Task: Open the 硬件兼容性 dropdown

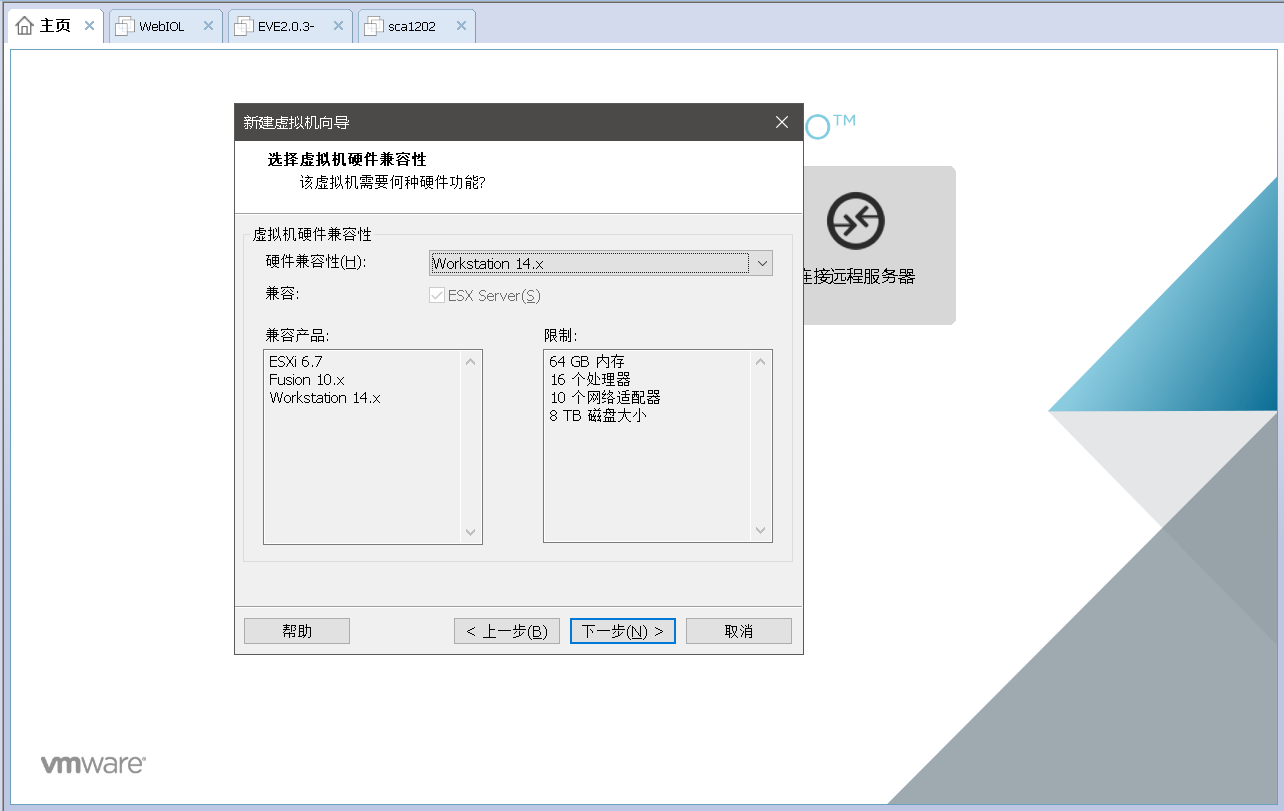Action: click(600, 263)
